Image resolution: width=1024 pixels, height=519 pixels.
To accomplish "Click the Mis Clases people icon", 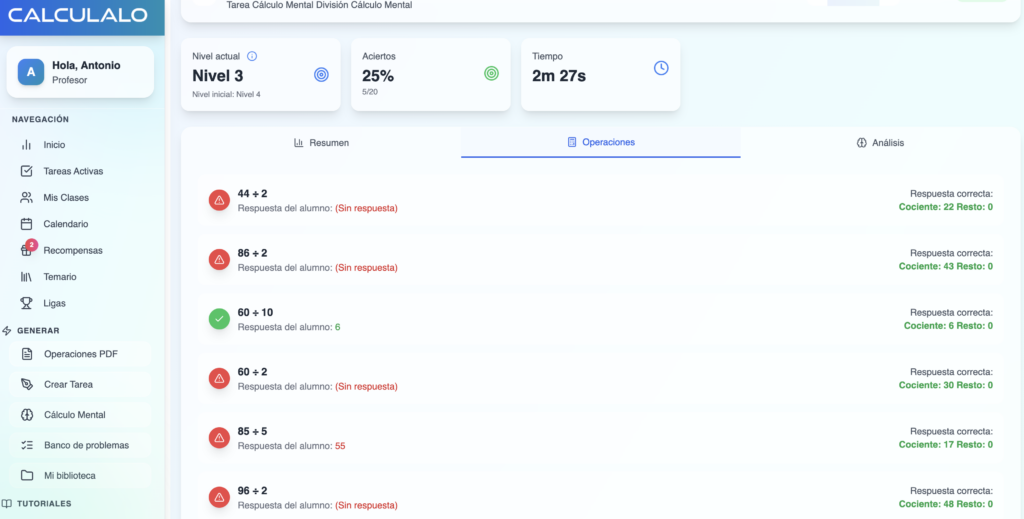I will click(27, 197).
